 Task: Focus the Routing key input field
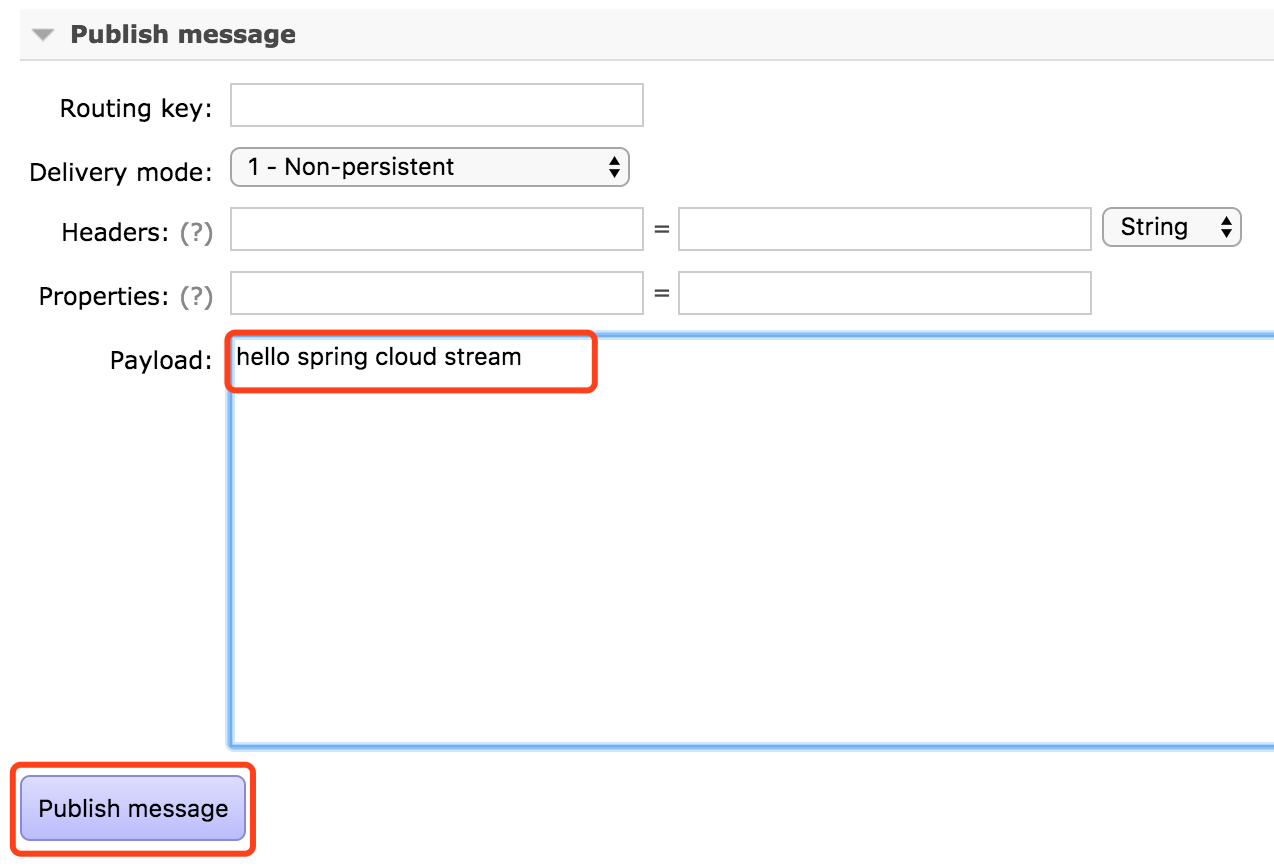(x=437, y=105)
